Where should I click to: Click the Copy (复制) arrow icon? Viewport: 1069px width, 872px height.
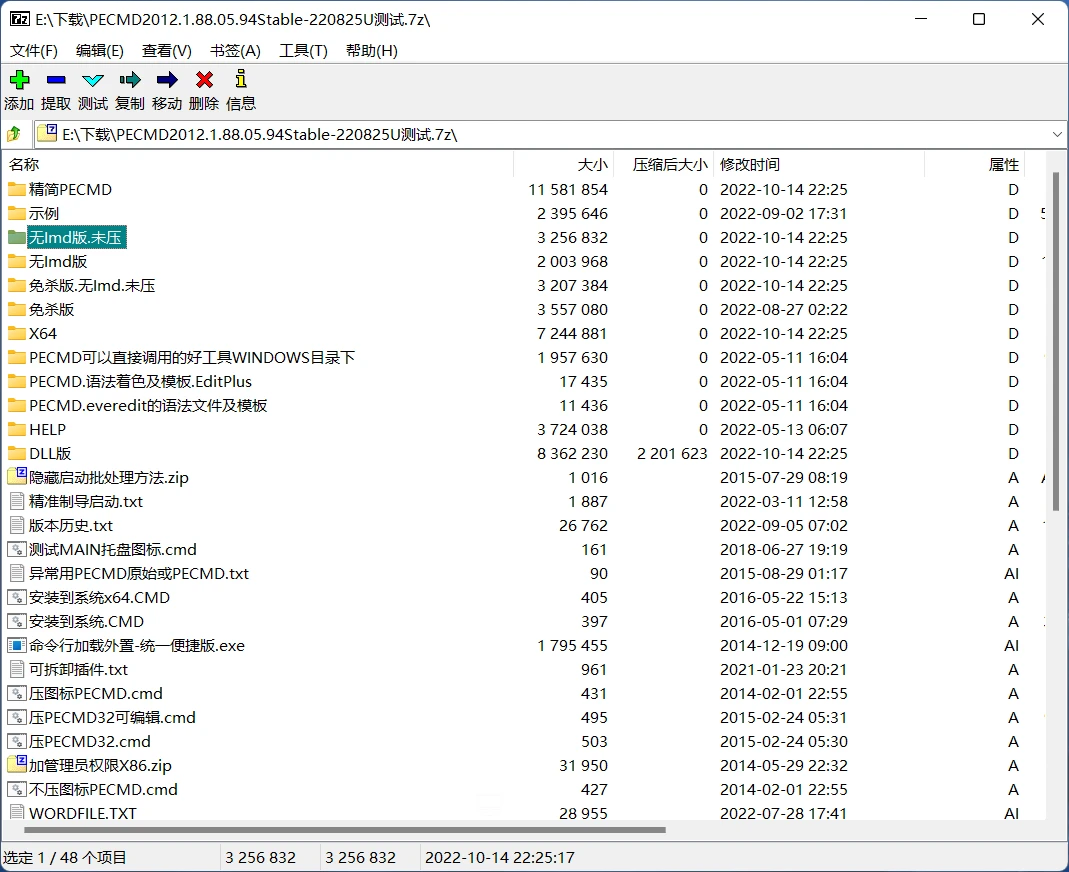[x=130, y=80]
